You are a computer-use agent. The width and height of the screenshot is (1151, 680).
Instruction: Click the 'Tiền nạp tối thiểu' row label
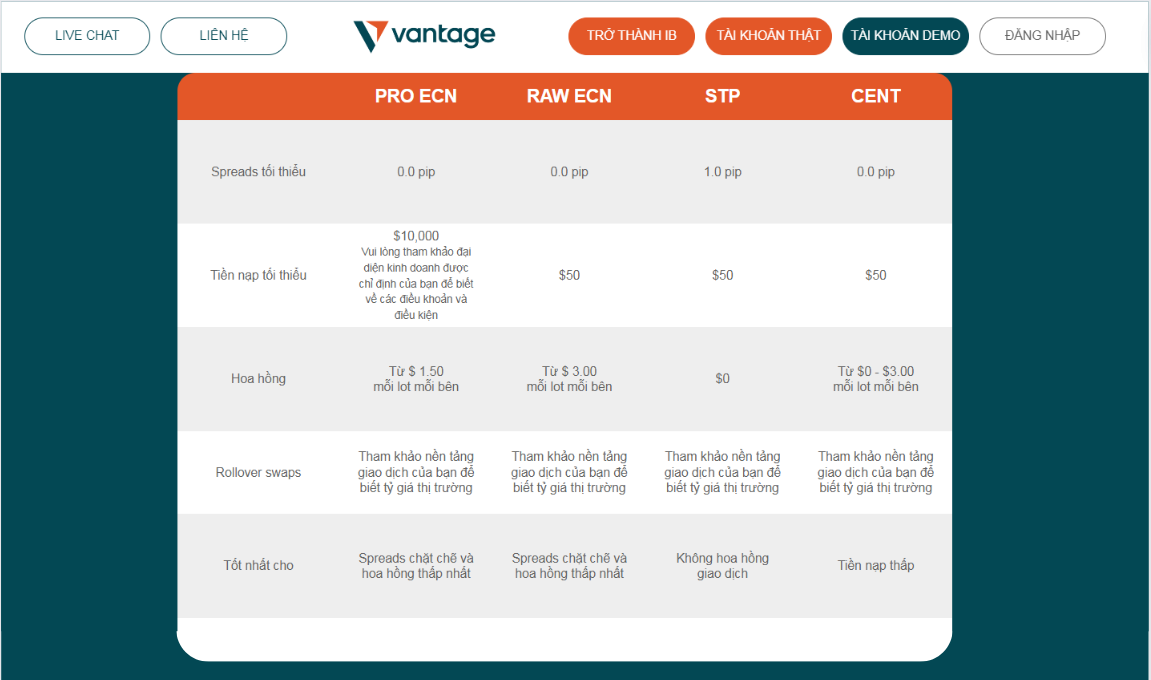[258, 275]
